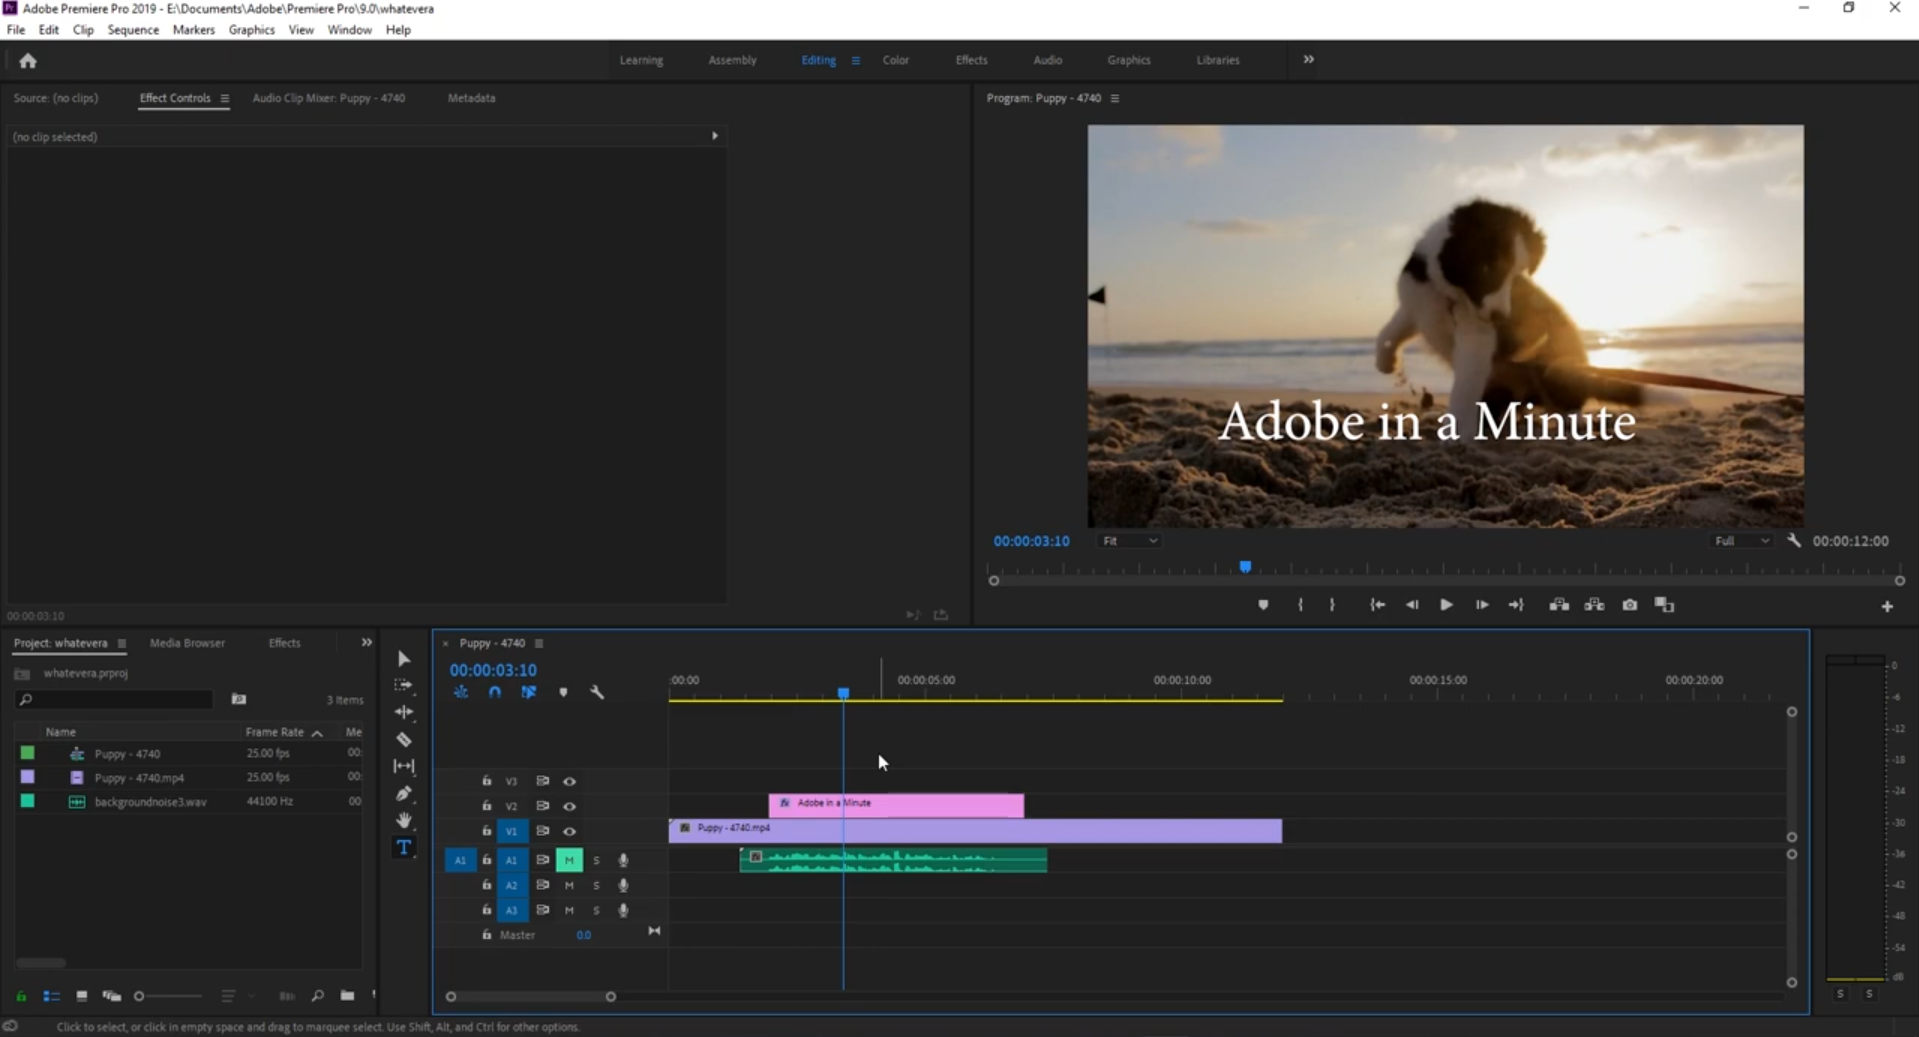Image resolution: width=1919 pixels, height=1037 pixels.
Task: Expand the workspace overflow chevron
Action: click(1308, 60)
